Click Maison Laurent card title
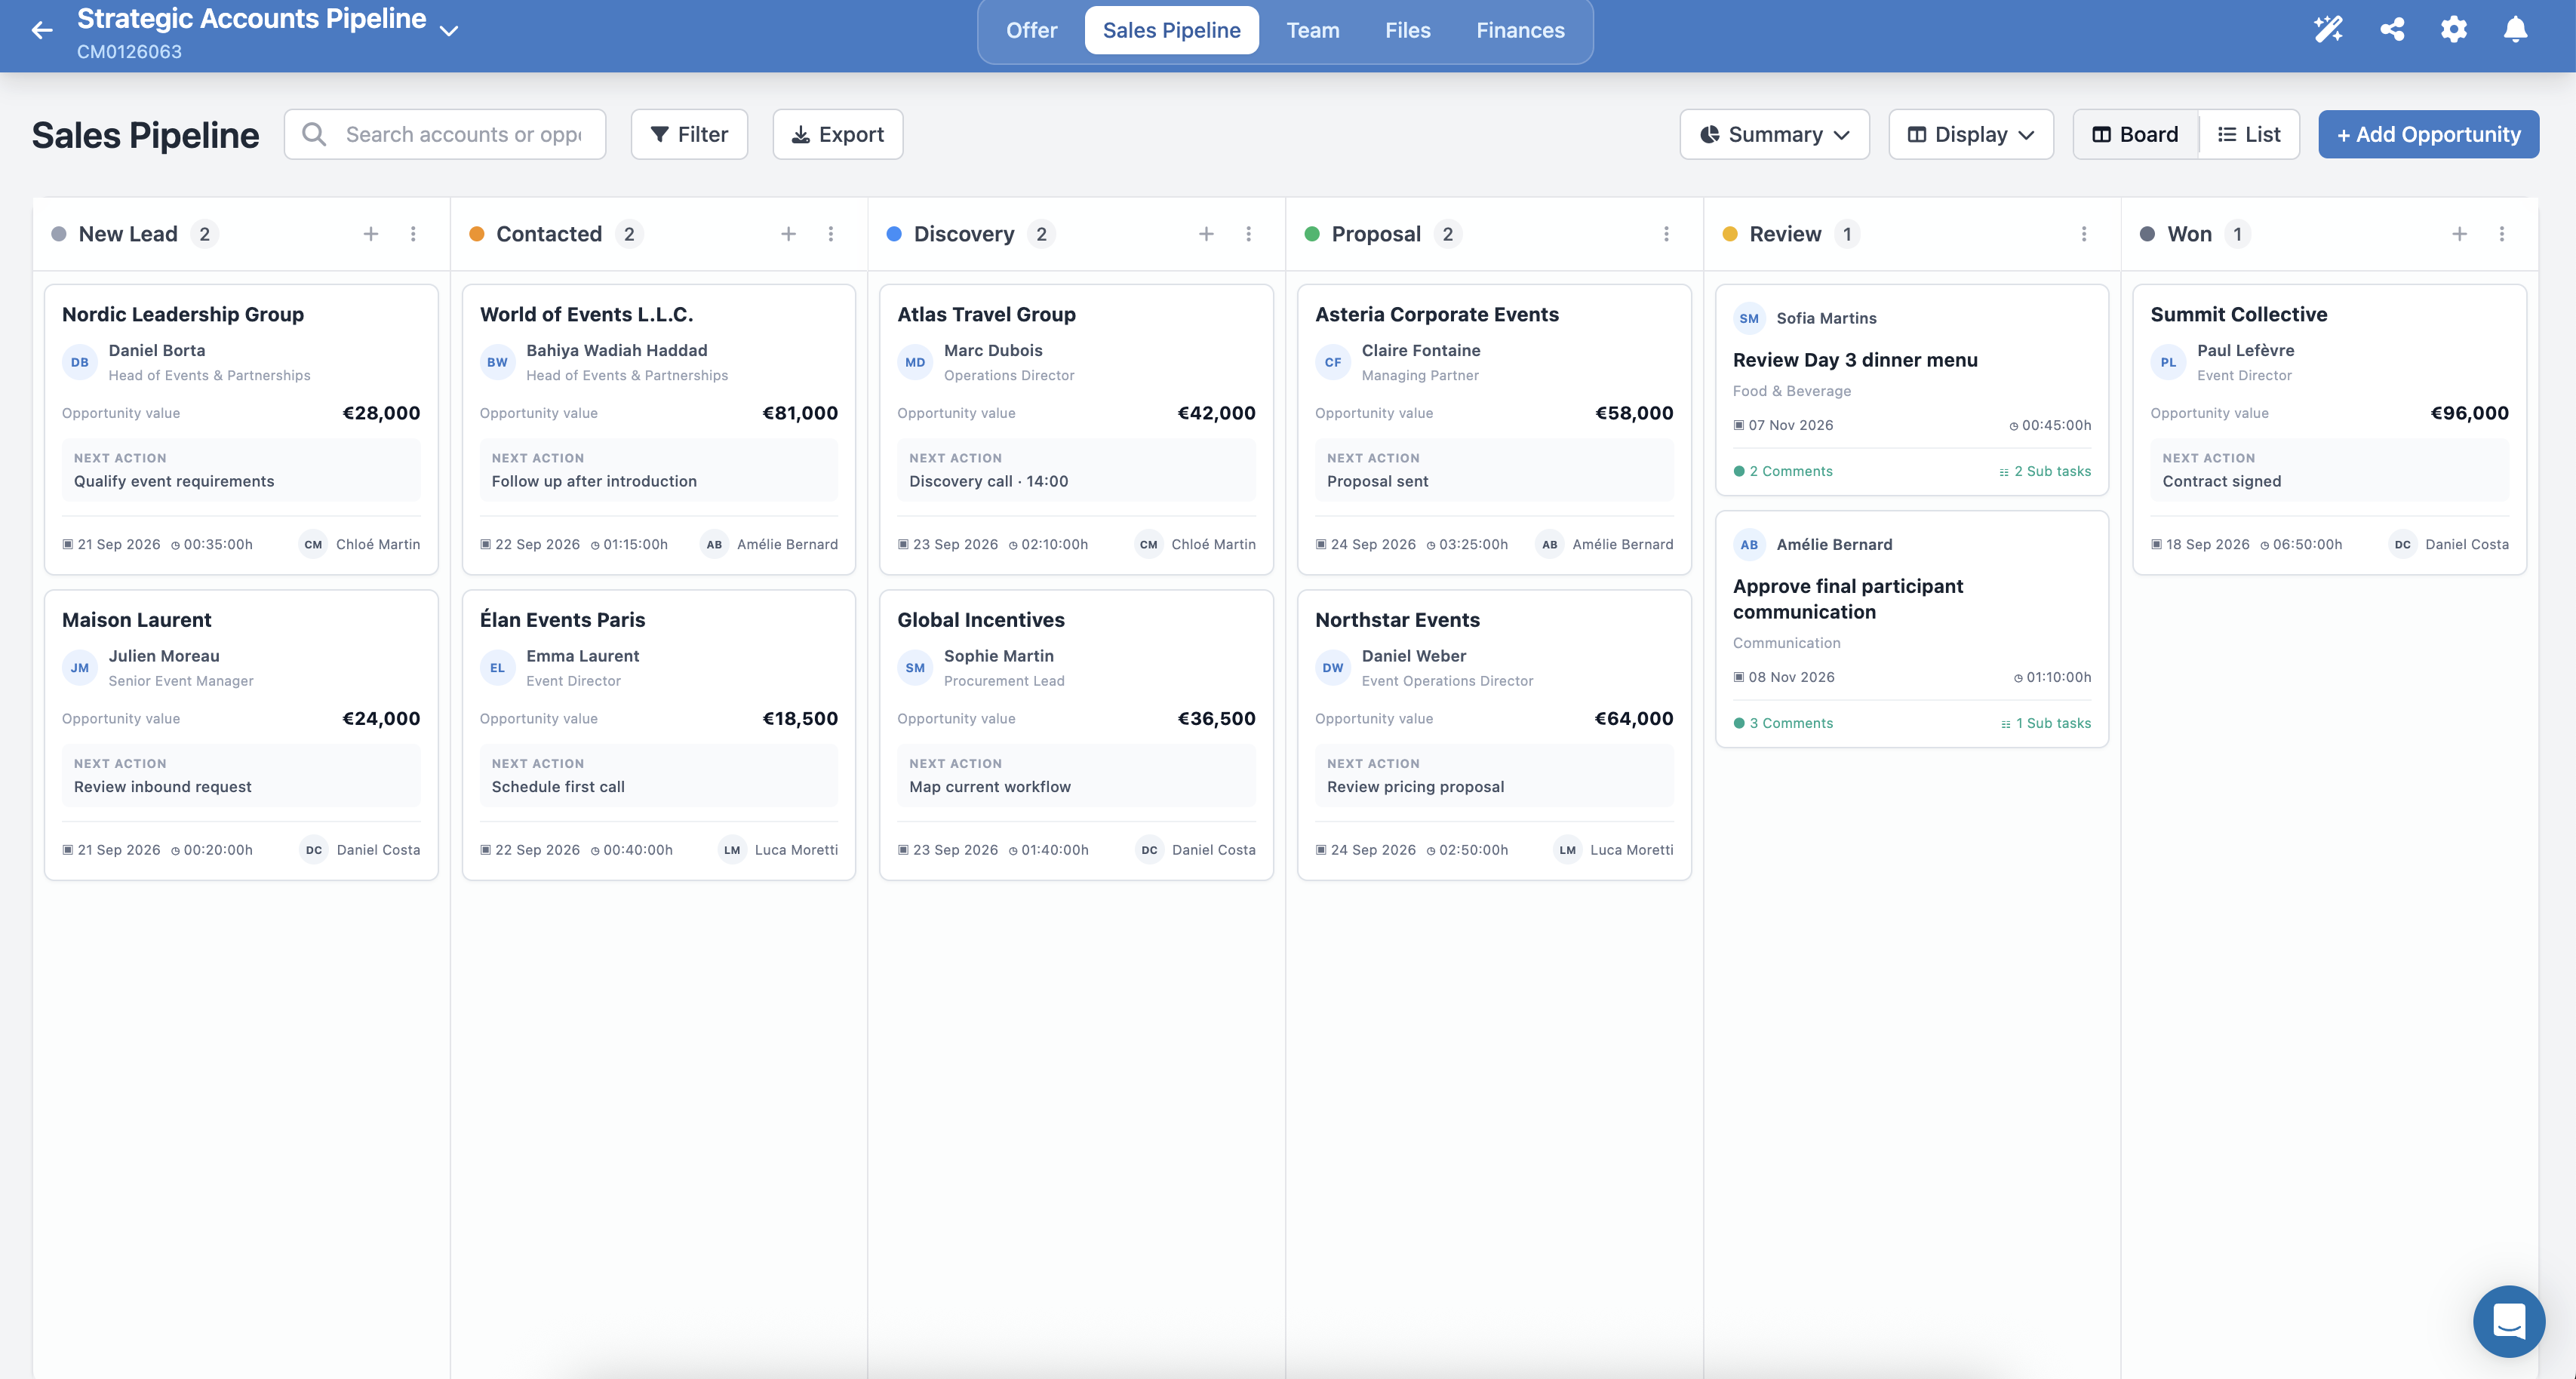Image resolution: width=2576 pixels, height=1379 pixels. [136, 620]
